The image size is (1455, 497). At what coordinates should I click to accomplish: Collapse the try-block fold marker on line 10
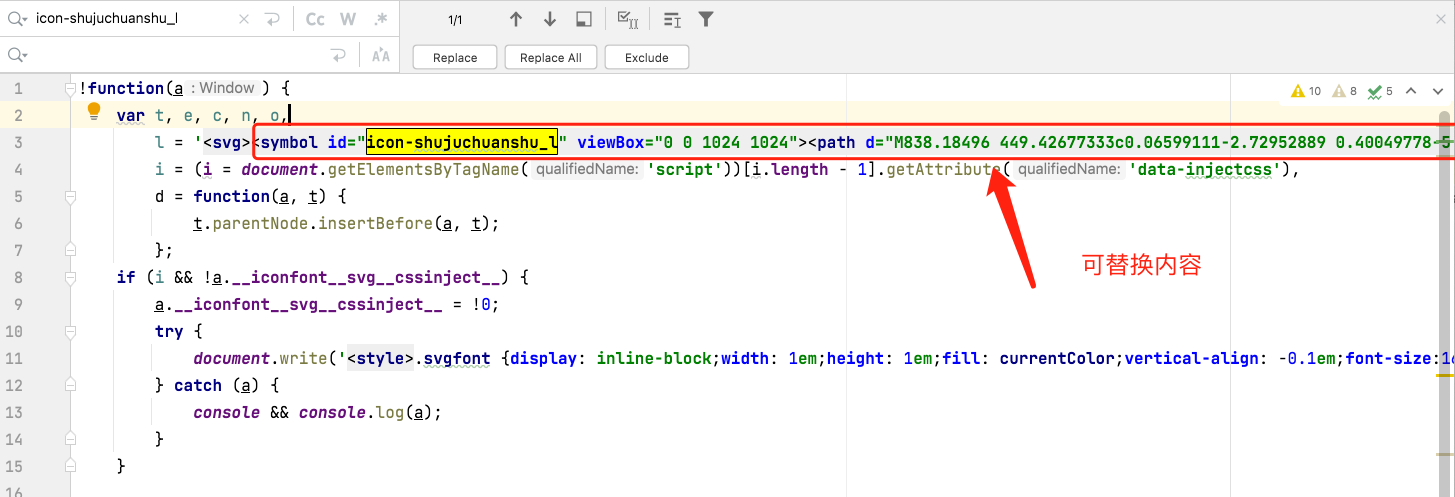click(70, 332)
